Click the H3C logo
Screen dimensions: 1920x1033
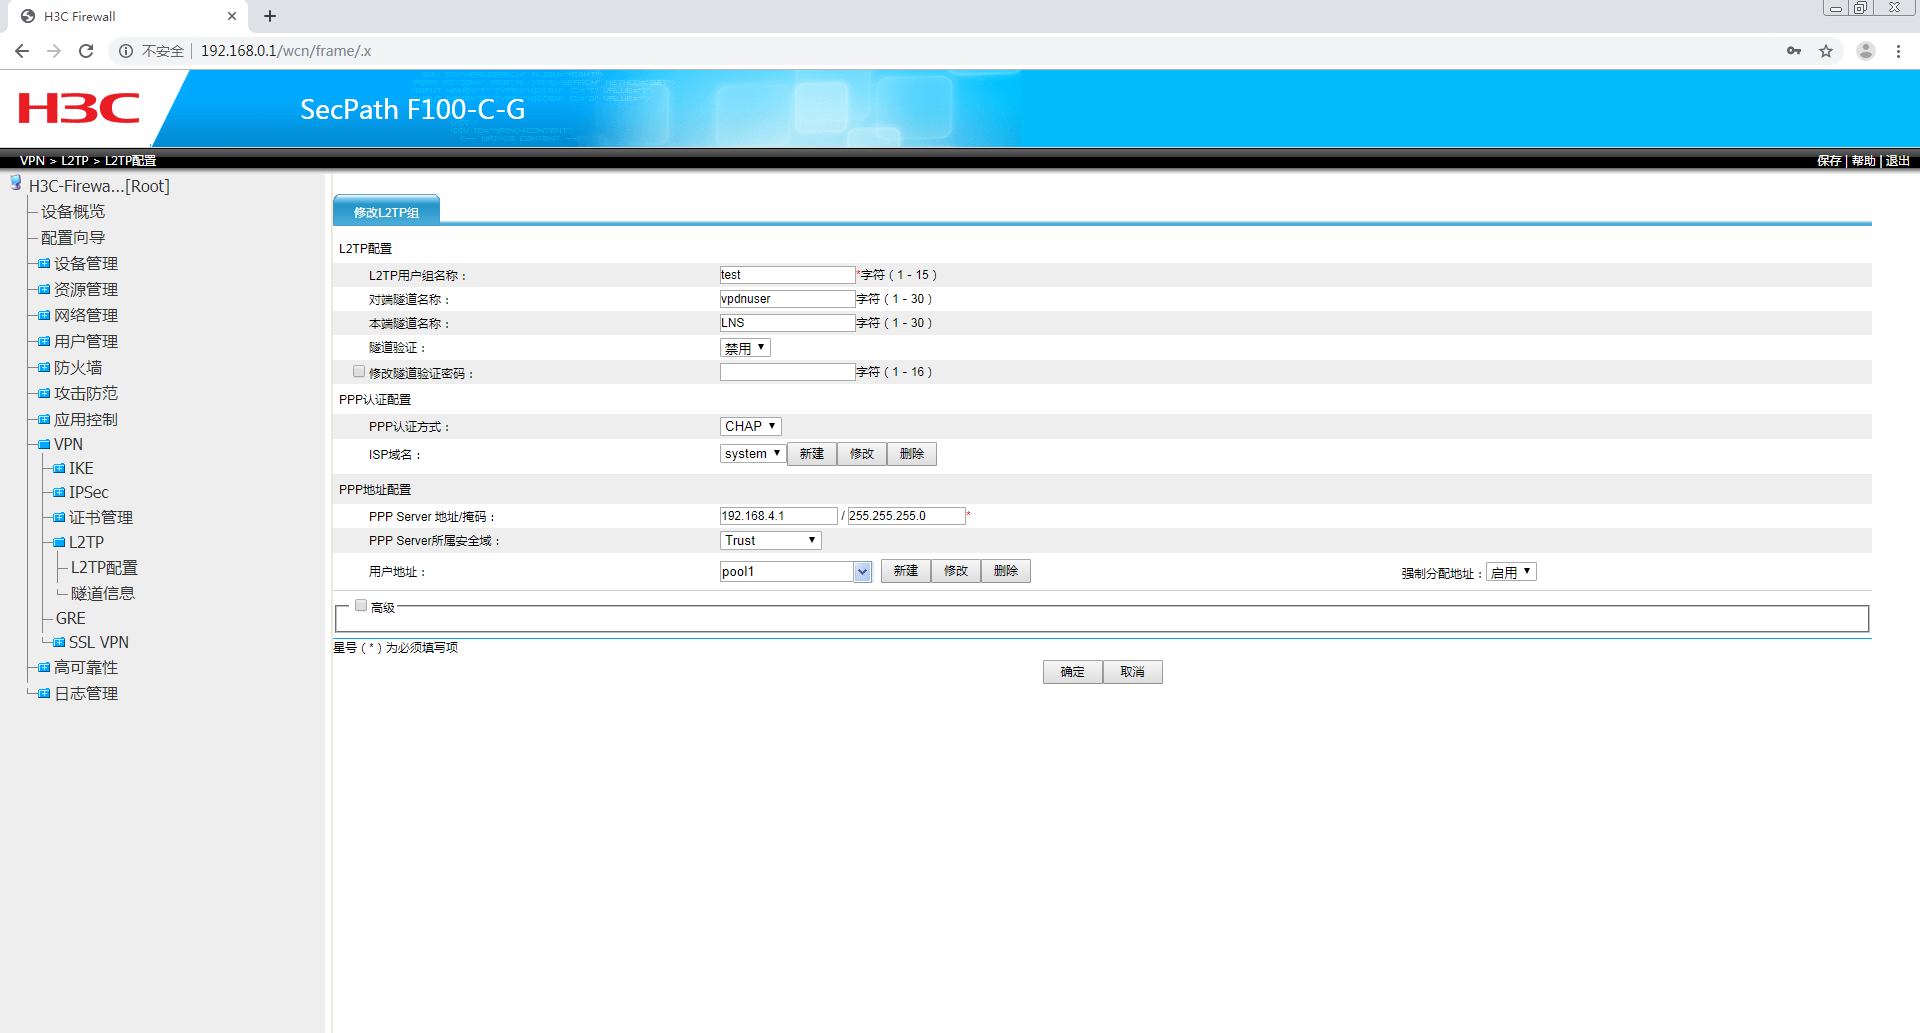click(79, 108)
